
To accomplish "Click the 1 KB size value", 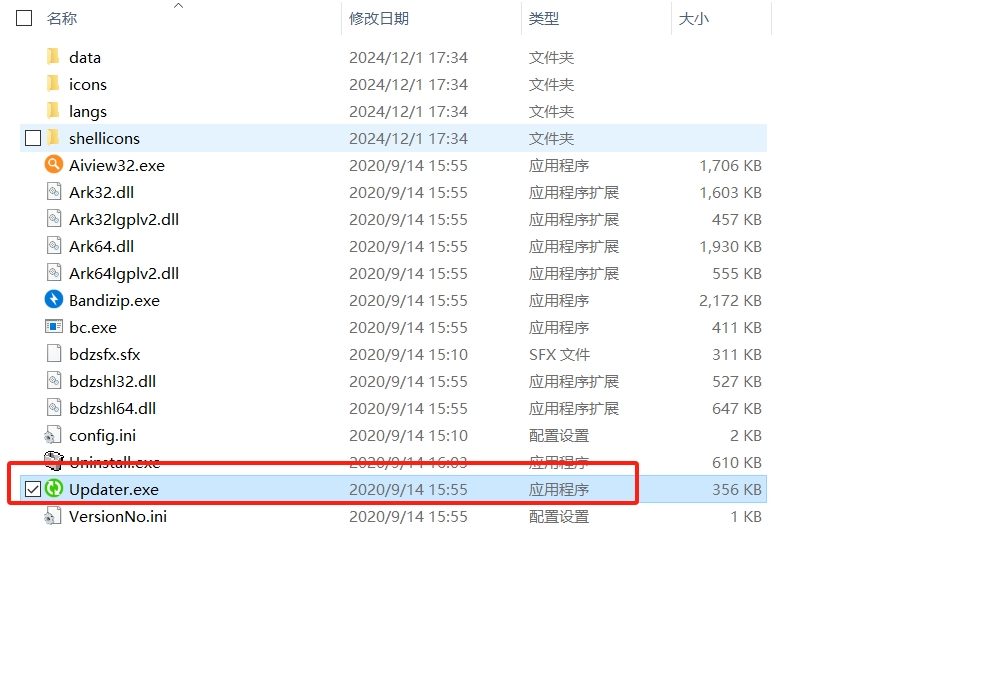I will pos(745,516).
